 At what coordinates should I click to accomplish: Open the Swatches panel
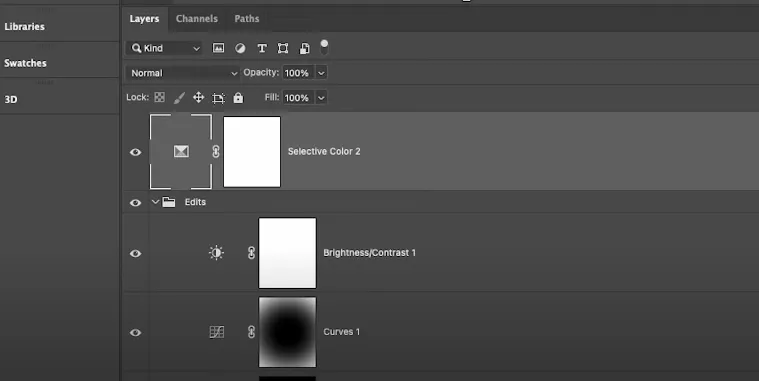coord(26,63)
